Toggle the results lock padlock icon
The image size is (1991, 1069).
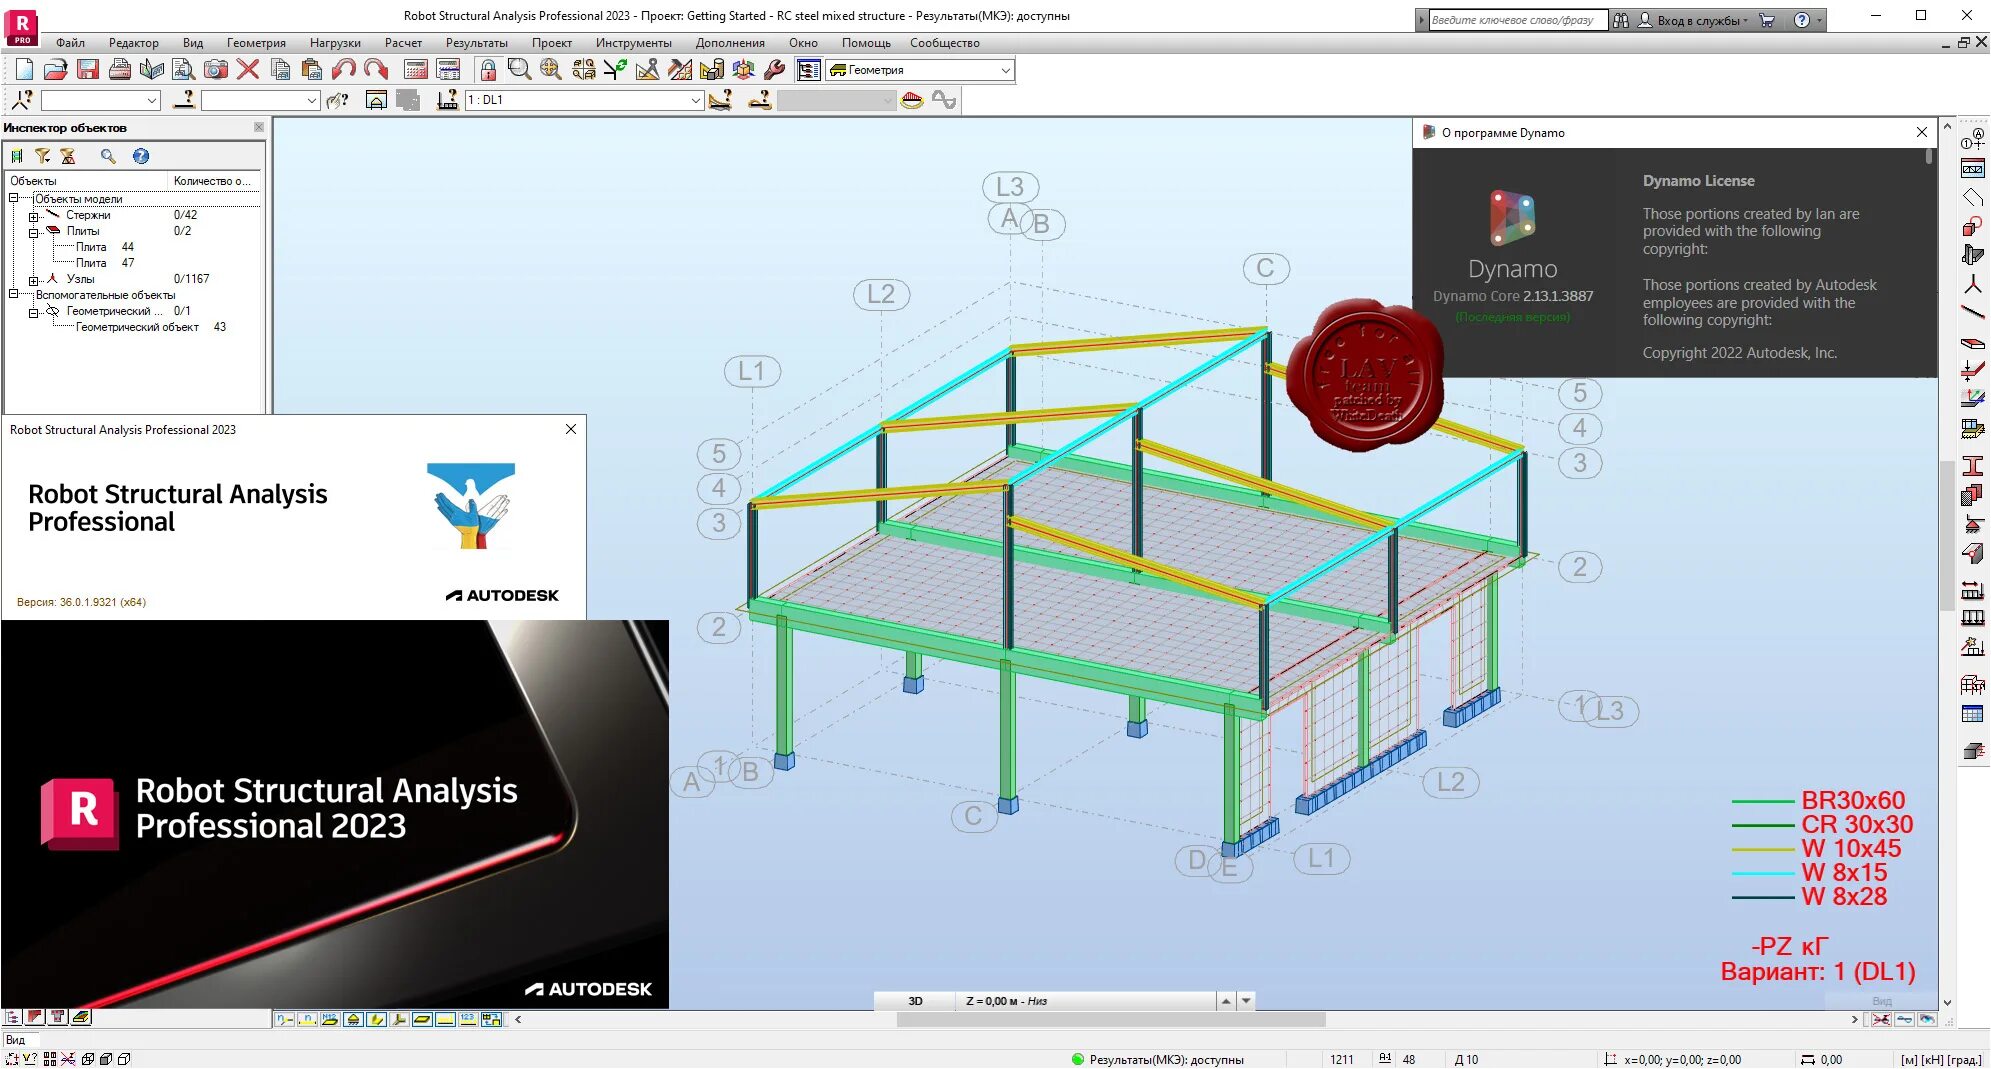click(488, 69)
